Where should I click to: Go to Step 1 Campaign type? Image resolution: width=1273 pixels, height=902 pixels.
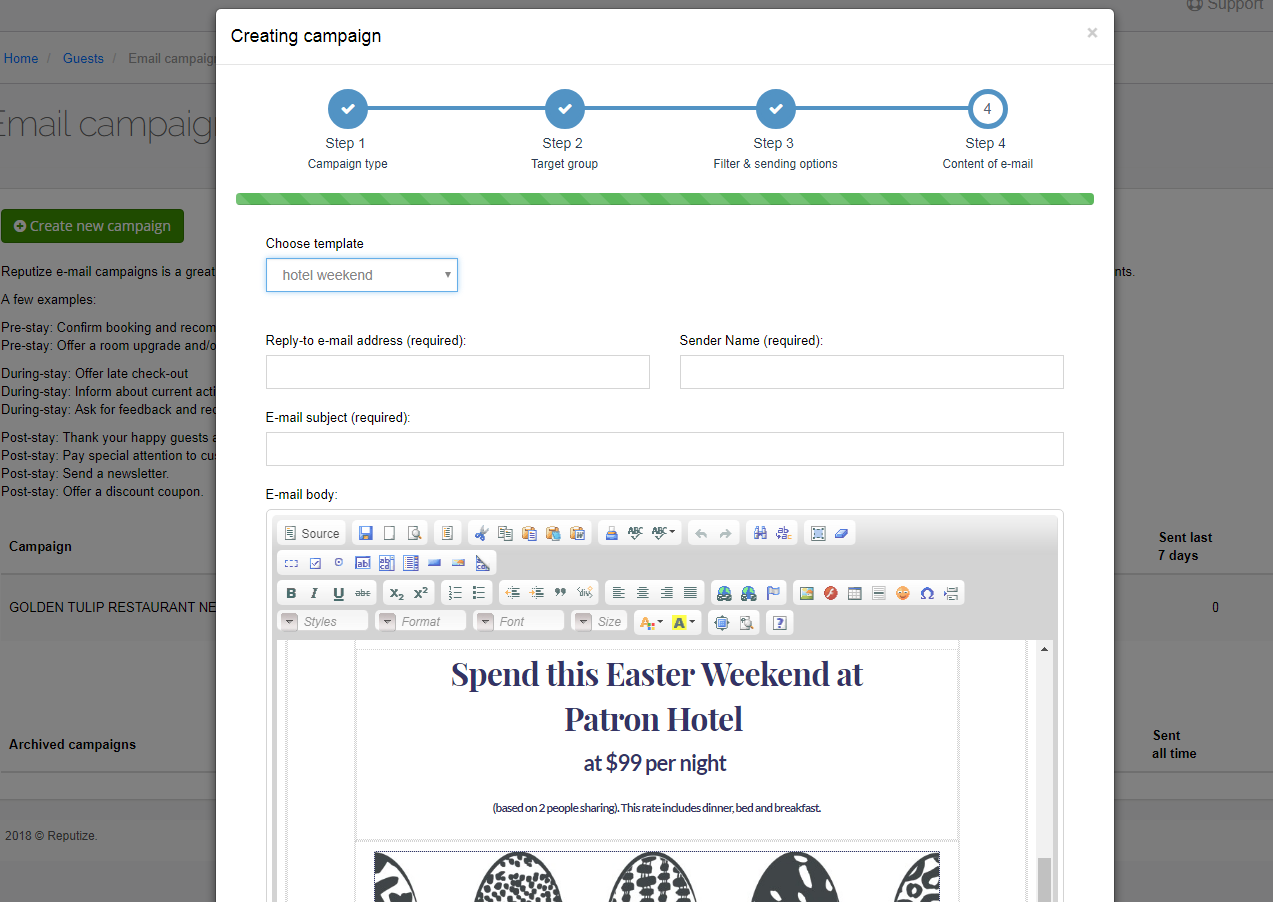tap(348, 109)
